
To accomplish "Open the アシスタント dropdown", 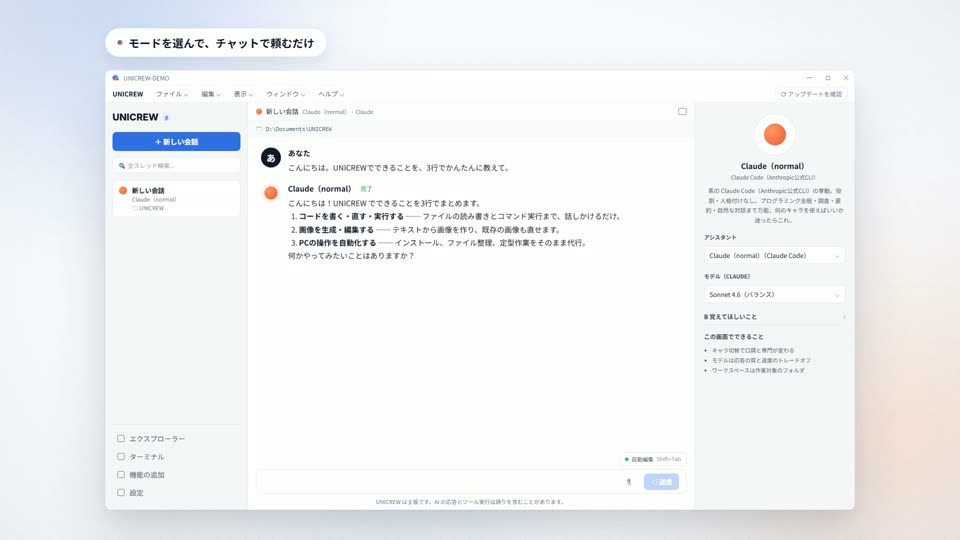I will [774, 255].
